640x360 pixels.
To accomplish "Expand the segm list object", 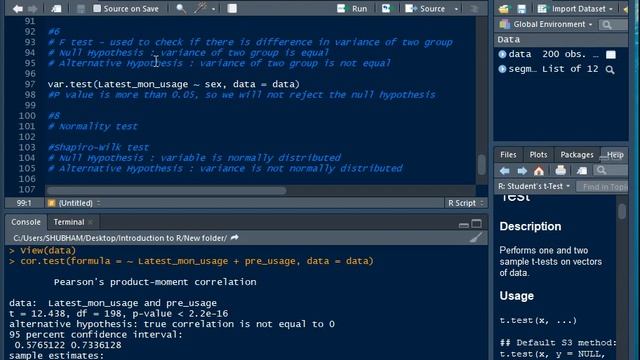I will pyautogui.click(x=502, y=69).
